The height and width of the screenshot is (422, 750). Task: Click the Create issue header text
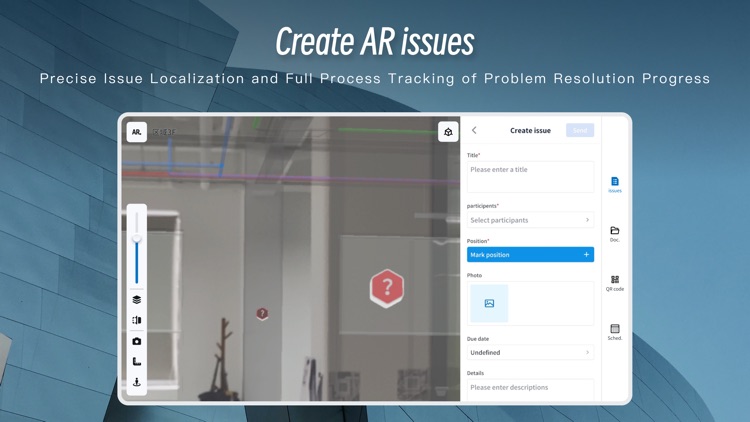530,130
